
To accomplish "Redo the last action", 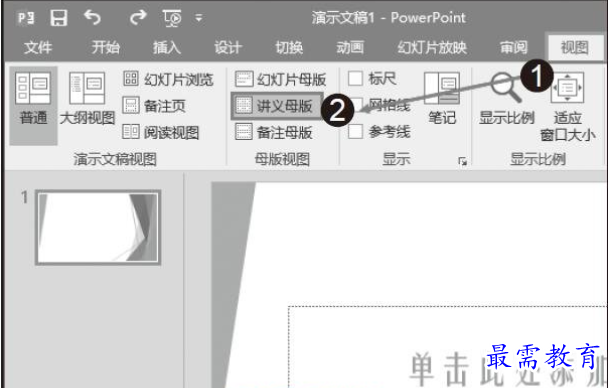I will [138, 17].
